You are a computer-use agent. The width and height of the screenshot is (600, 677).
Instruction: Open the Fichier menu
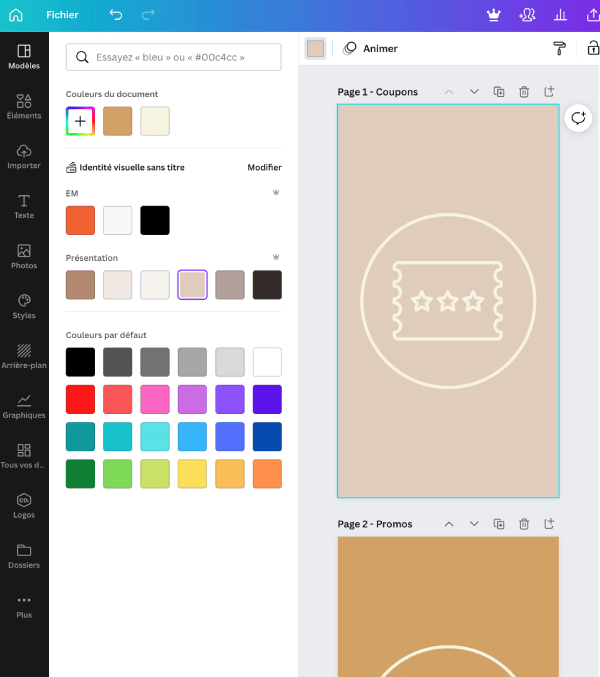(x=62, y=15)
